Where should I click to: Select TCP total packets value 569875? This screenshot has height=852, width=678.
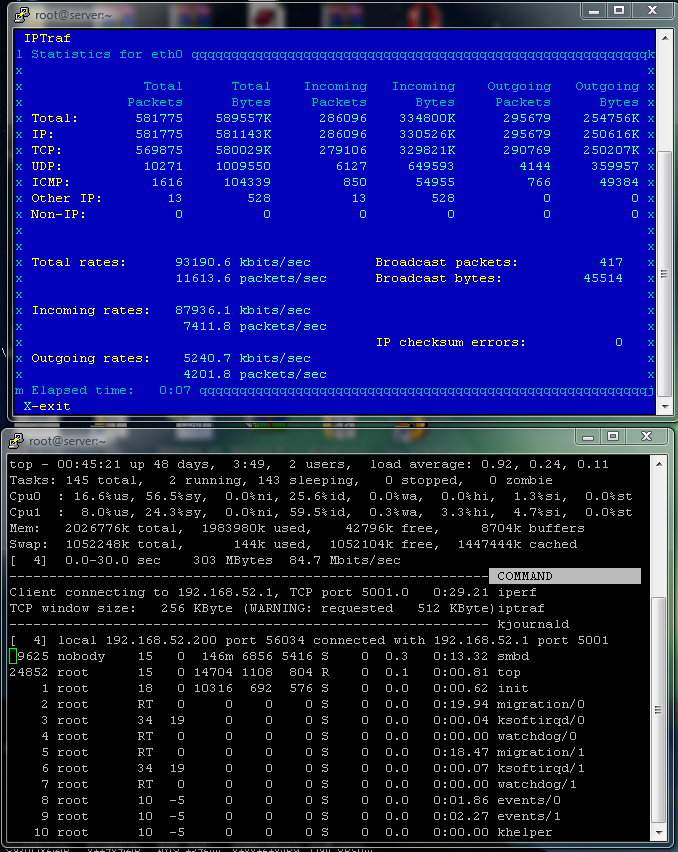point(159,150)
